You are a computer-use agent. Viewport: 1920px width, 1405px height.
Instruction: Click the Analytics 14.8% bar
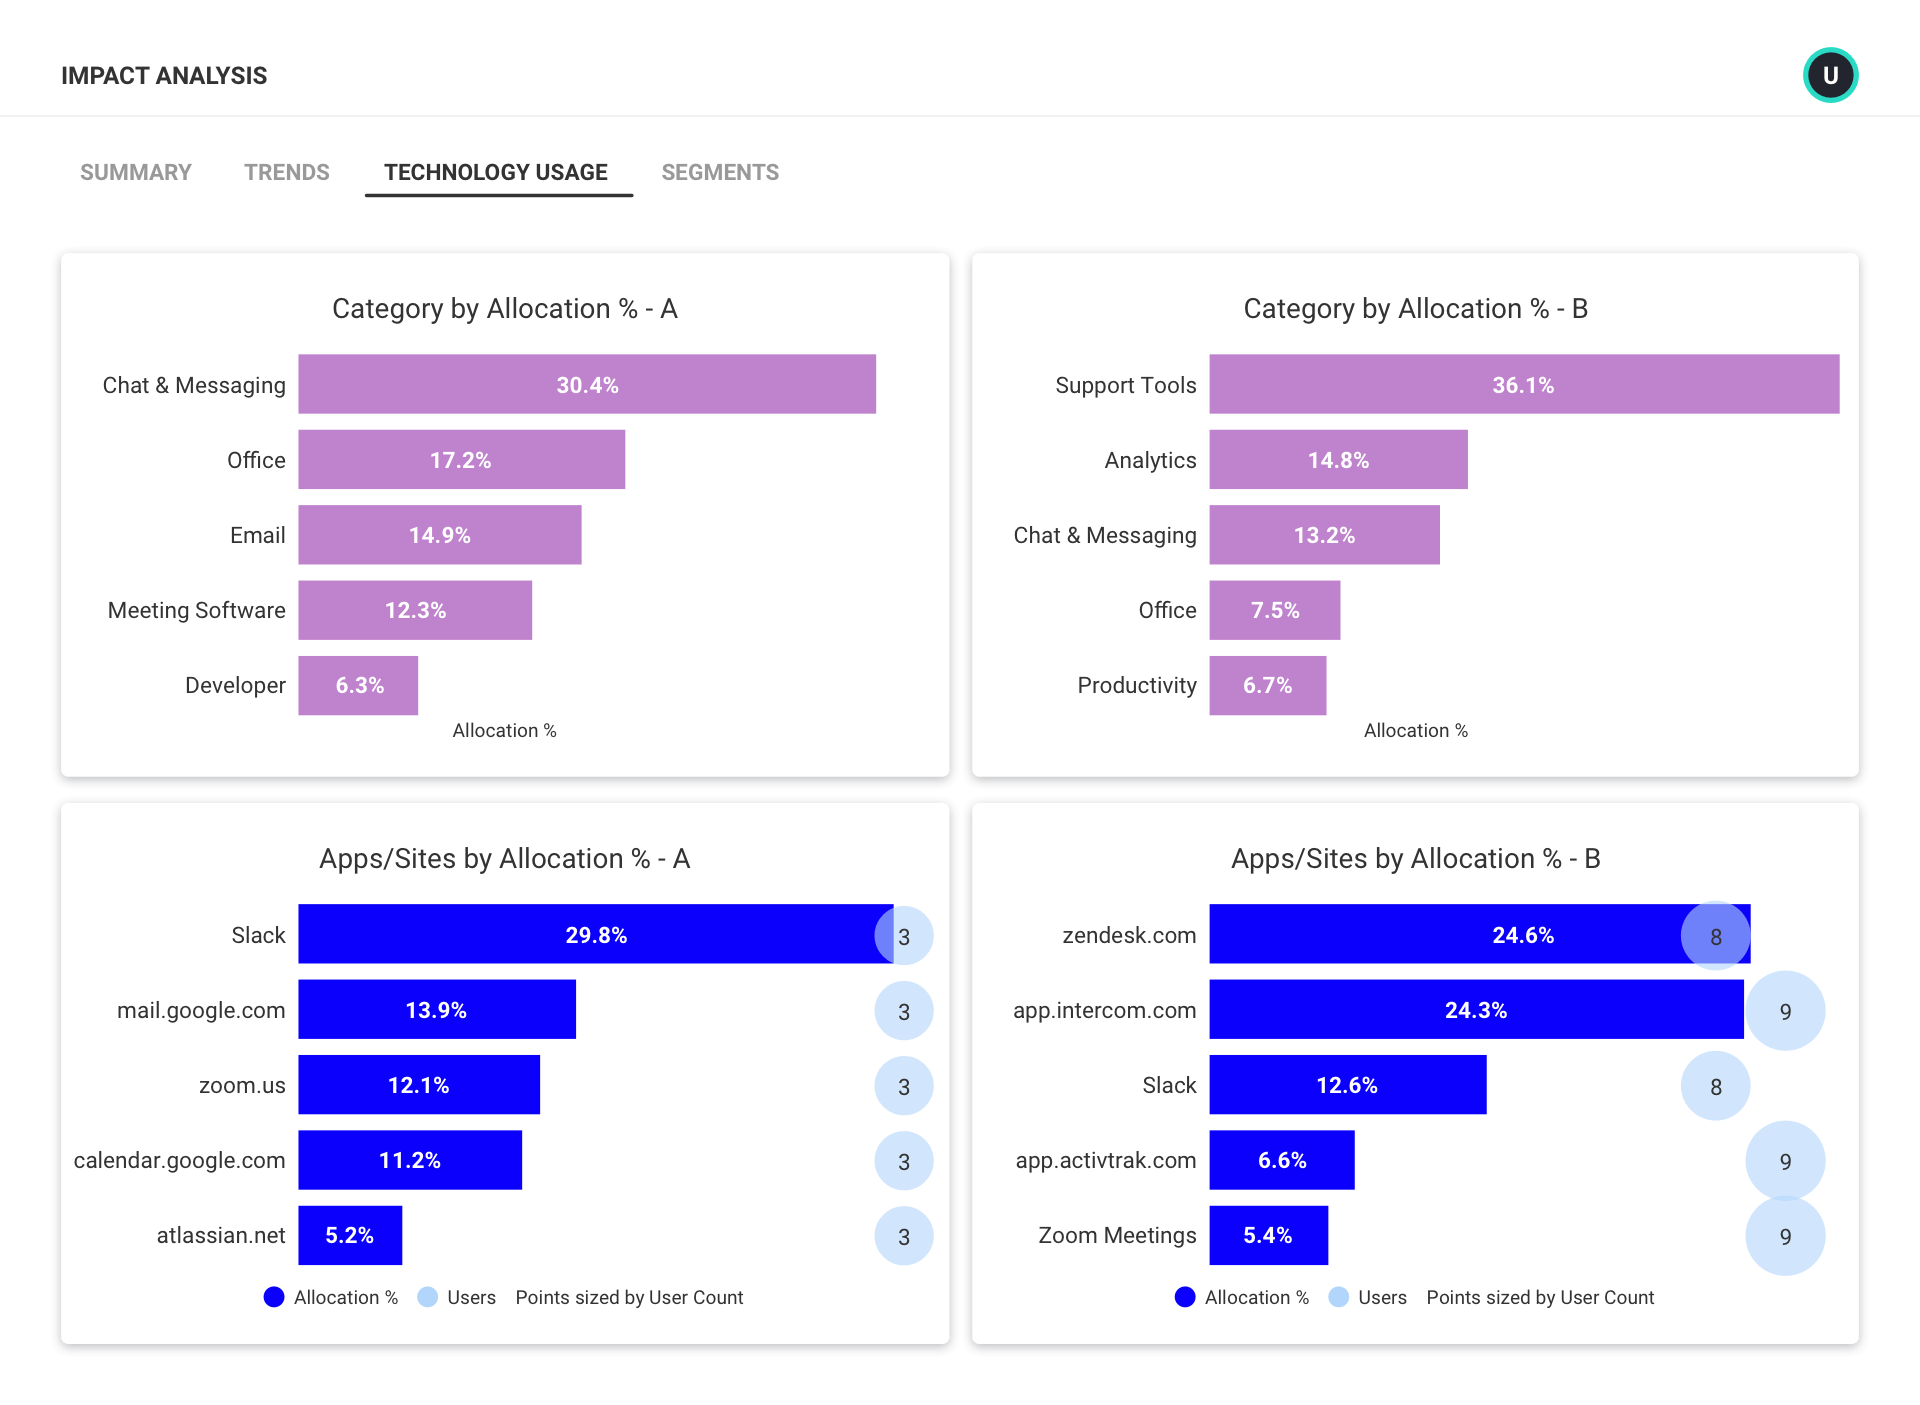pos(1338,459)
